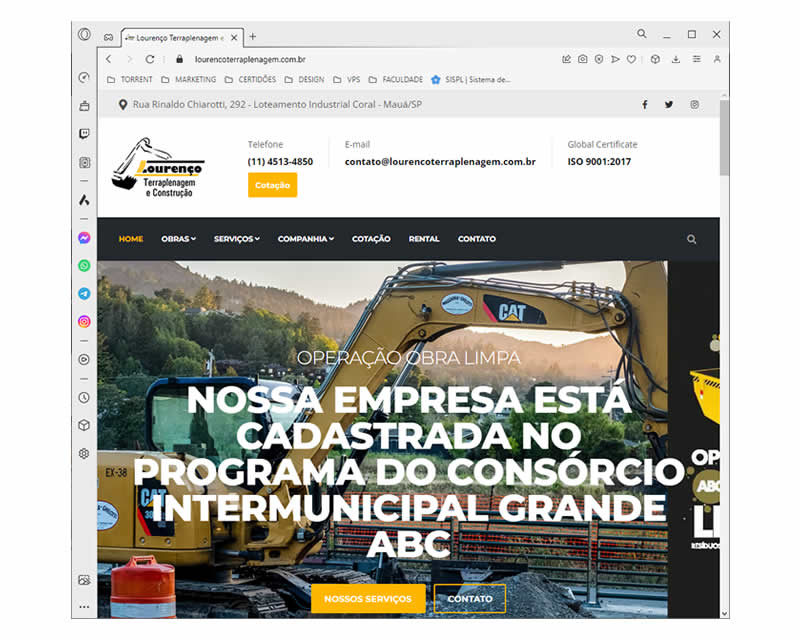Open the CONTATO navigation menu item
Screen dimensions: 800x640
pos(476,239)
